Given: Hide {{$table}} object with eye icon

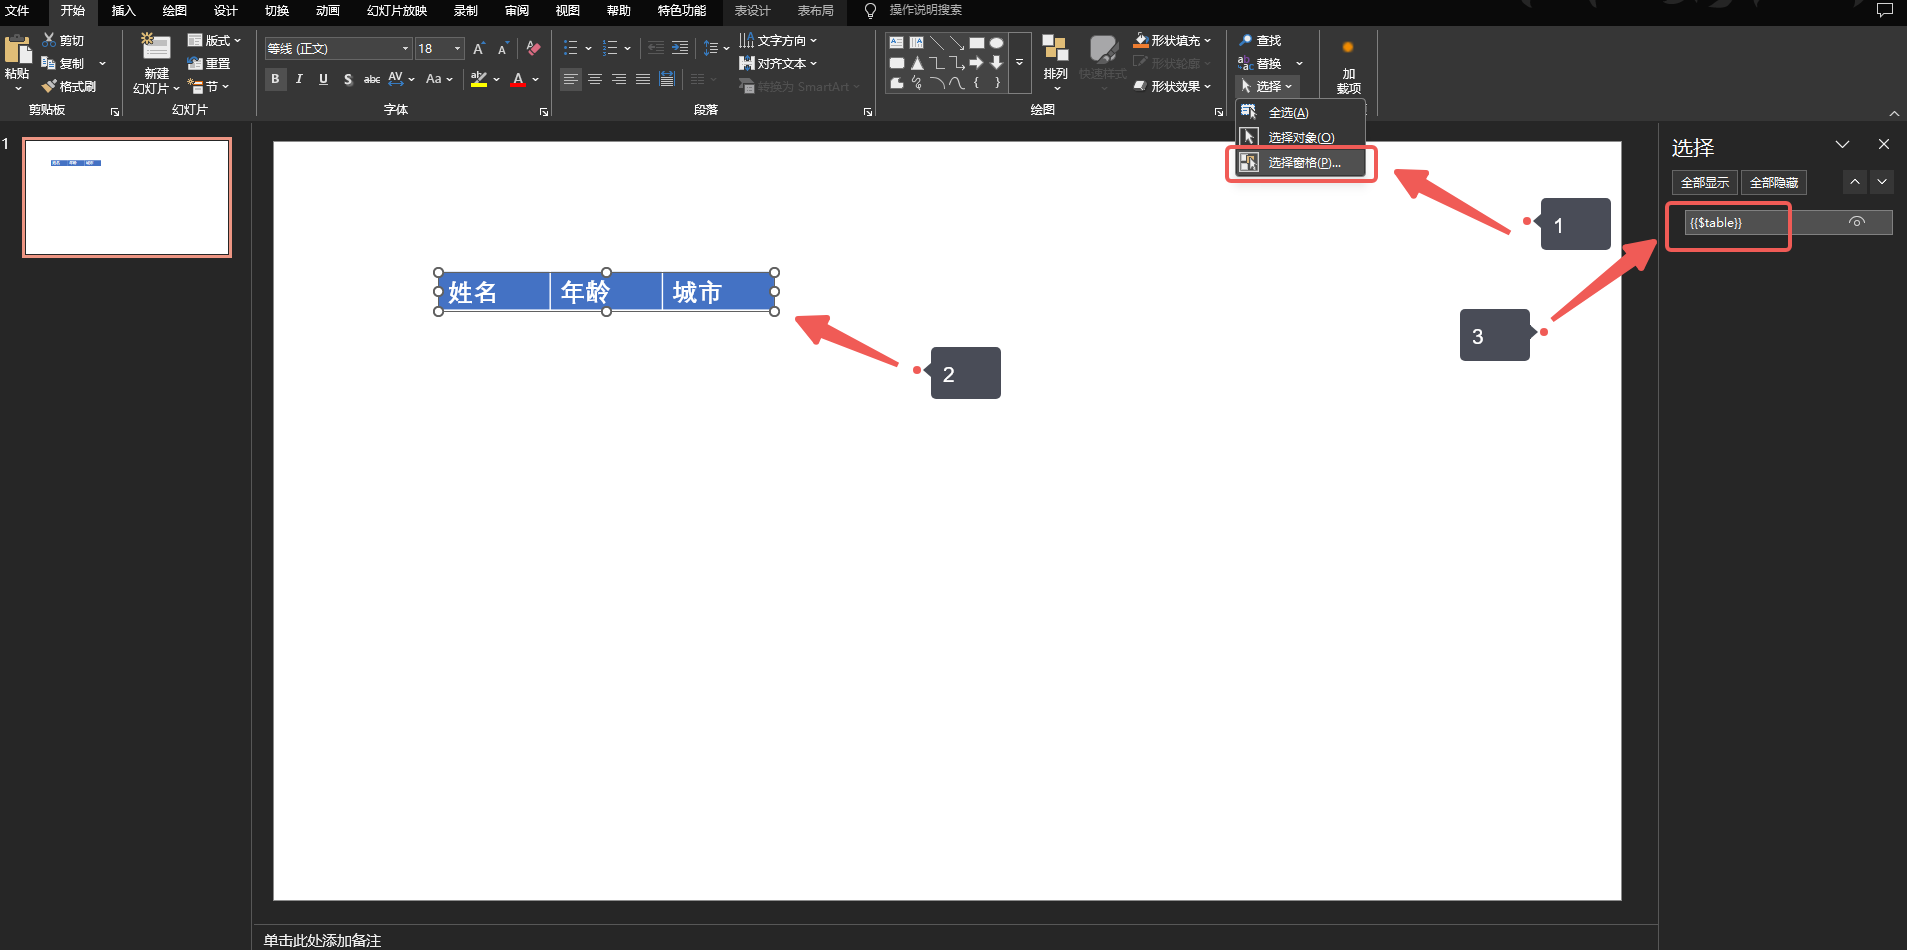Looking at the screenshot, I should pyautogui.click(x=1857, y=222).
